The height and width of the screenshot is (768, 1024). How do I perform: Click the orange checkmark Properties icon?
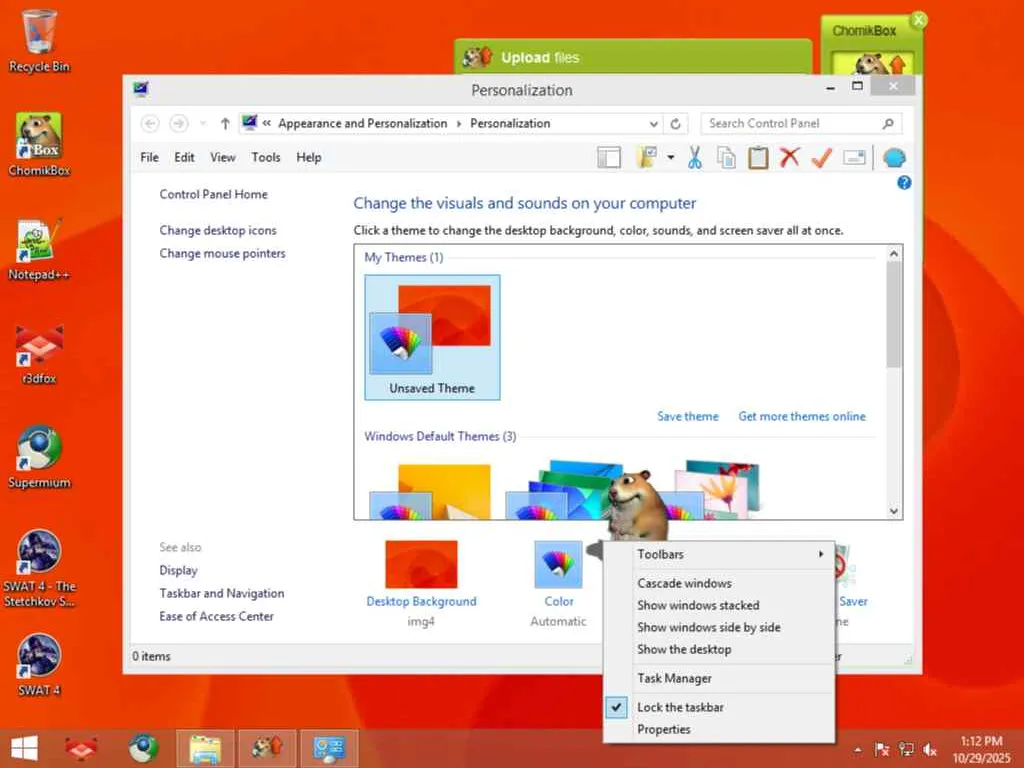coord(822,157)
